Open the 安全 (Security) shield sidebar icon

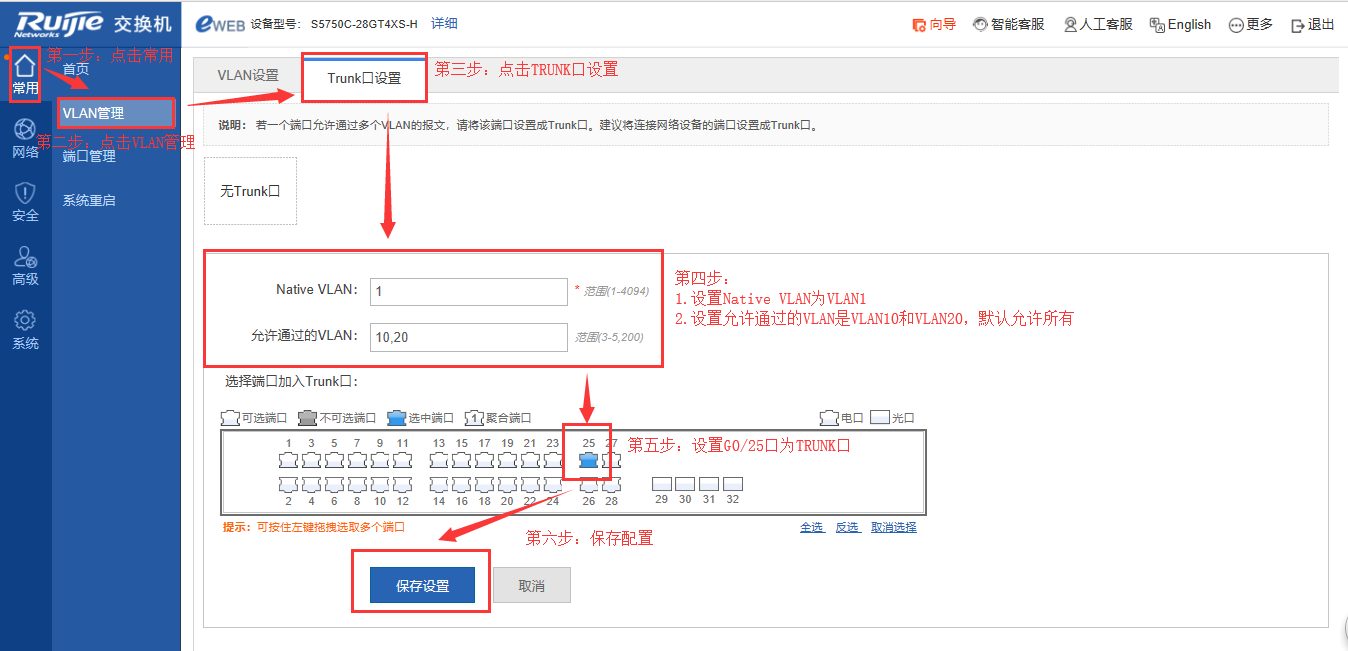pyautogui.click(x=25, y=201)
